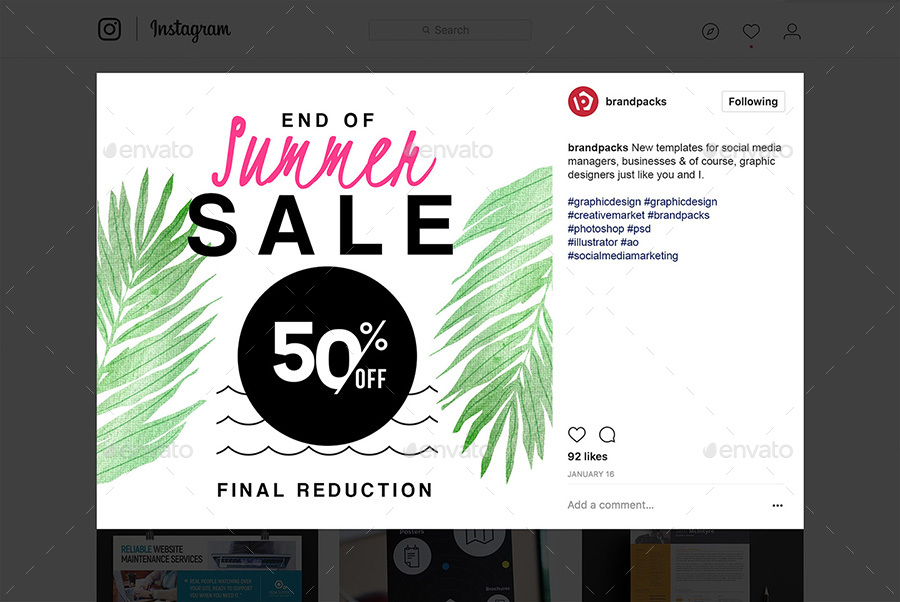900x602 pixels.
Task: Like the post with the heart icon
Action: (x=576, y=434)
